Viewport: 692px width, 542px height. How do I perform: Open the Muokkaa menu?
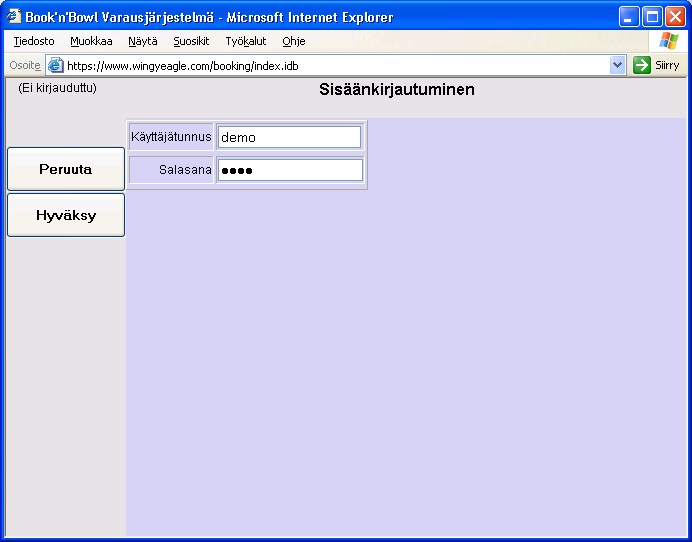pos(91,41)
